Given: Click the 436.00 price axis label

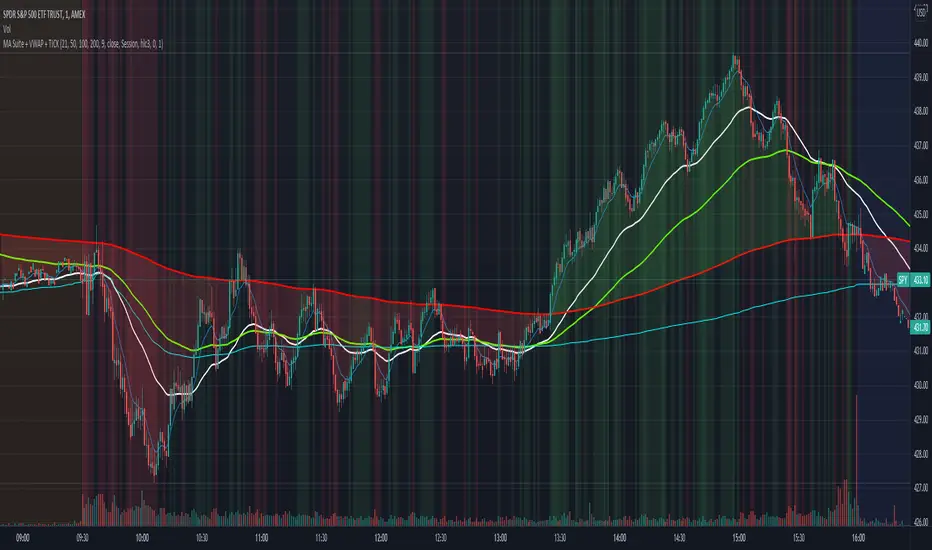Looking at the screenshot, I should 921,180.
